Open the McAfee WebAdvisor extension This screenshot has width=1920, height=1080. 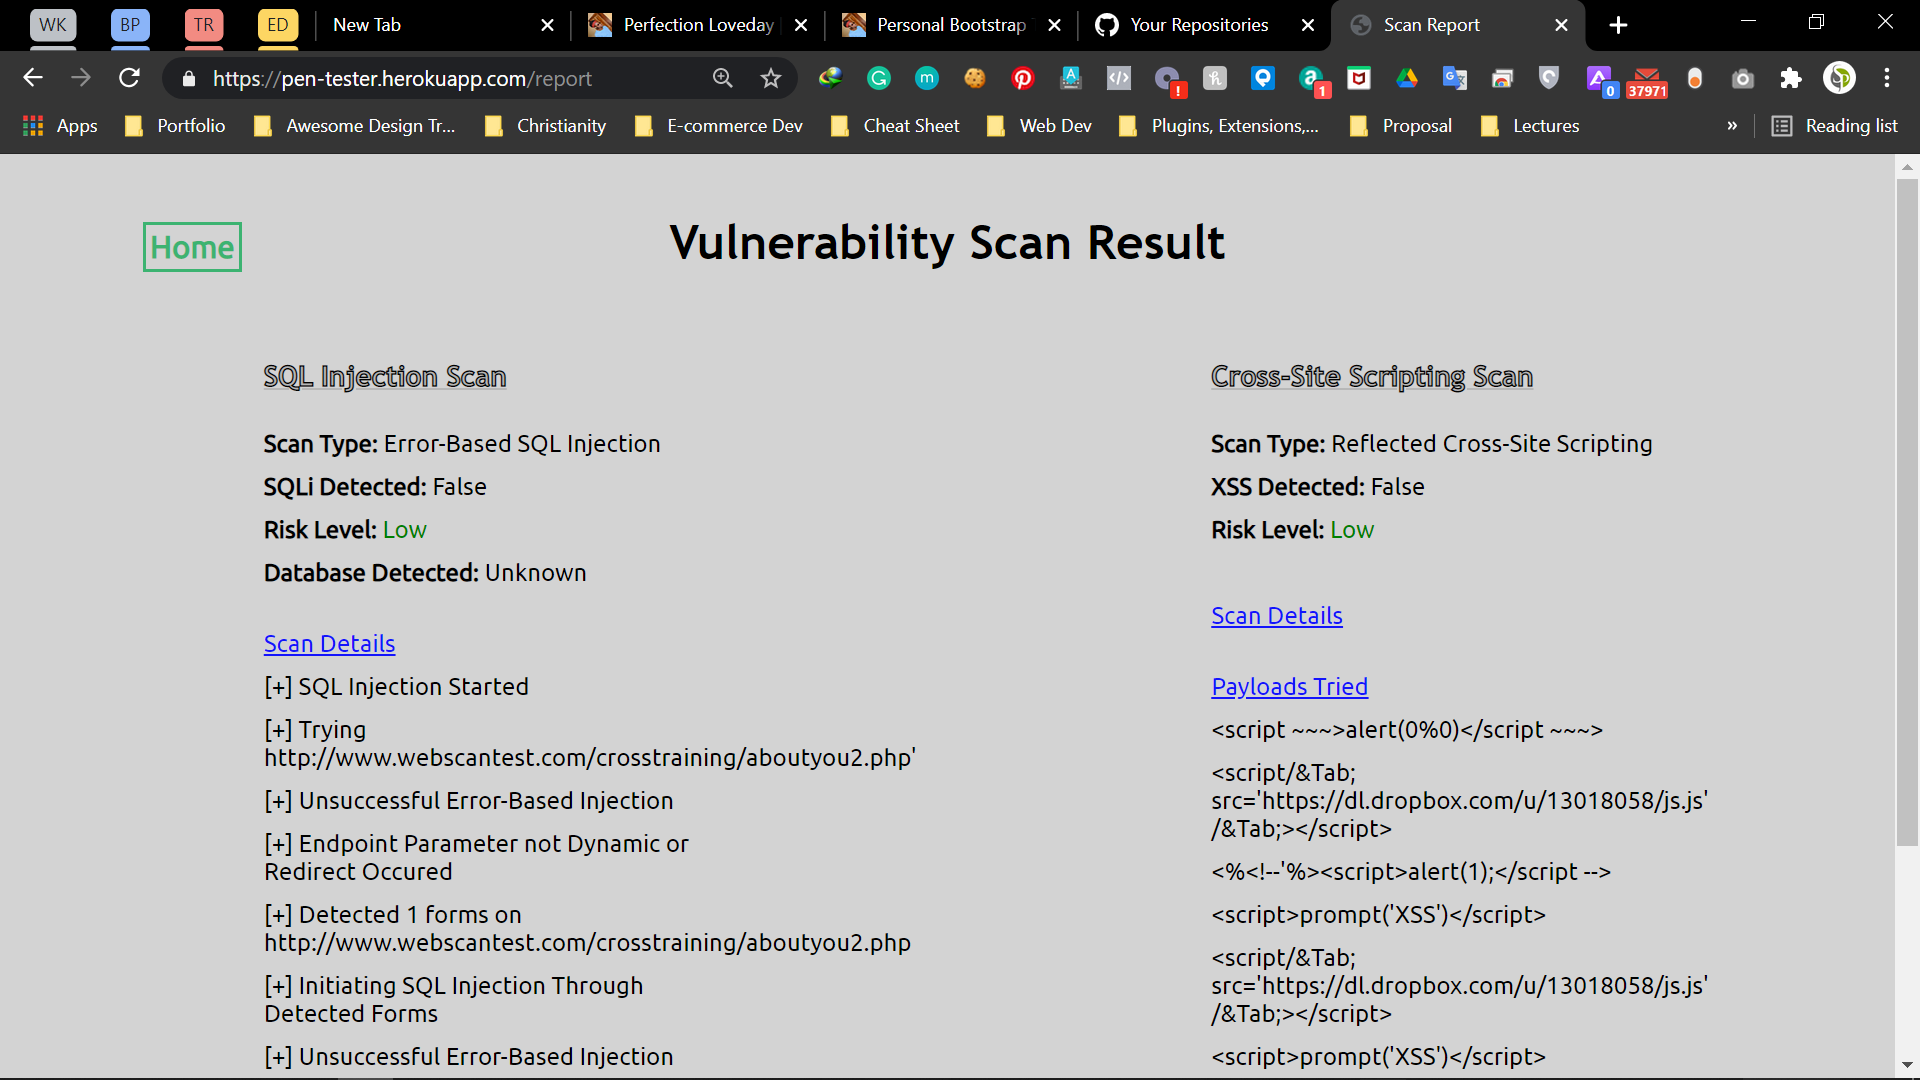click(x=1359, y=78)
